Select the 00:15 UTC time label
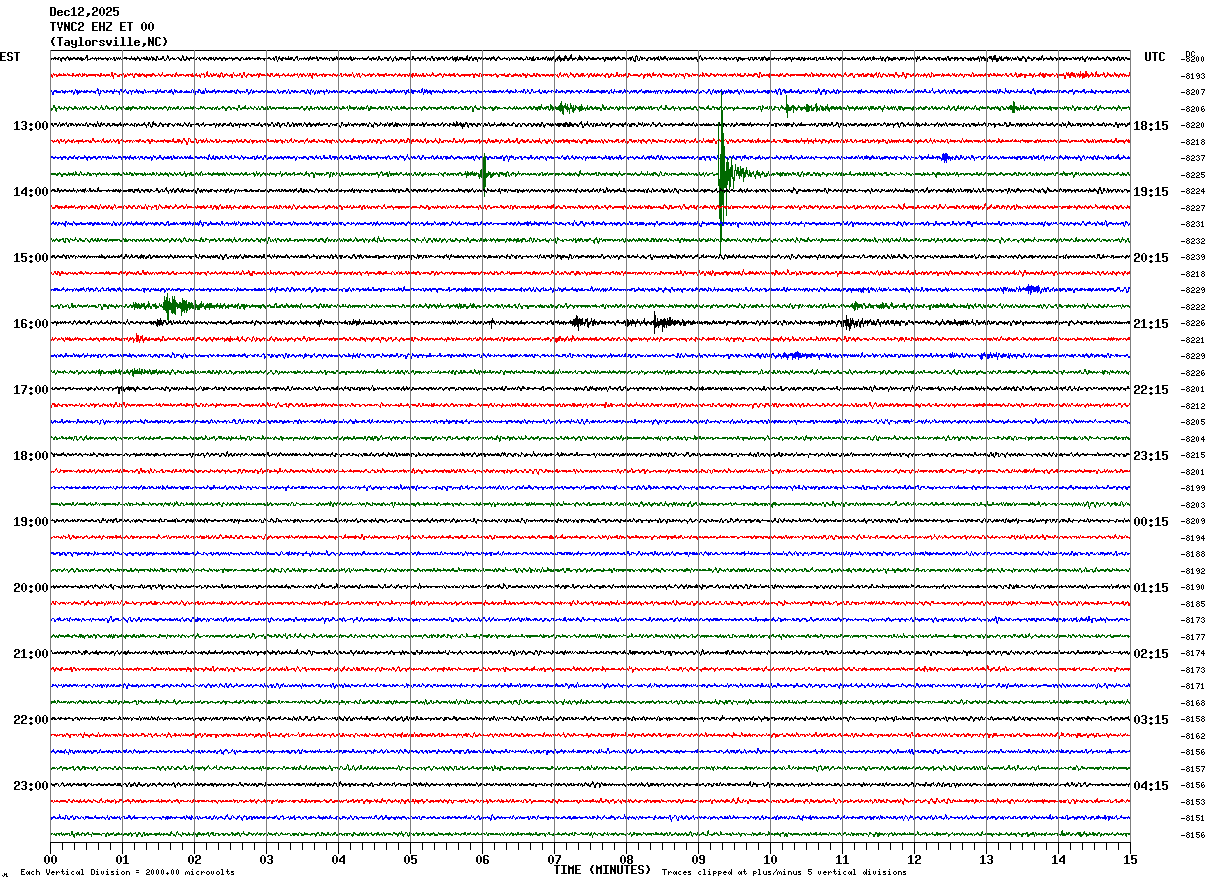Screen dimensions: 1210x886 coord(1151,522)
